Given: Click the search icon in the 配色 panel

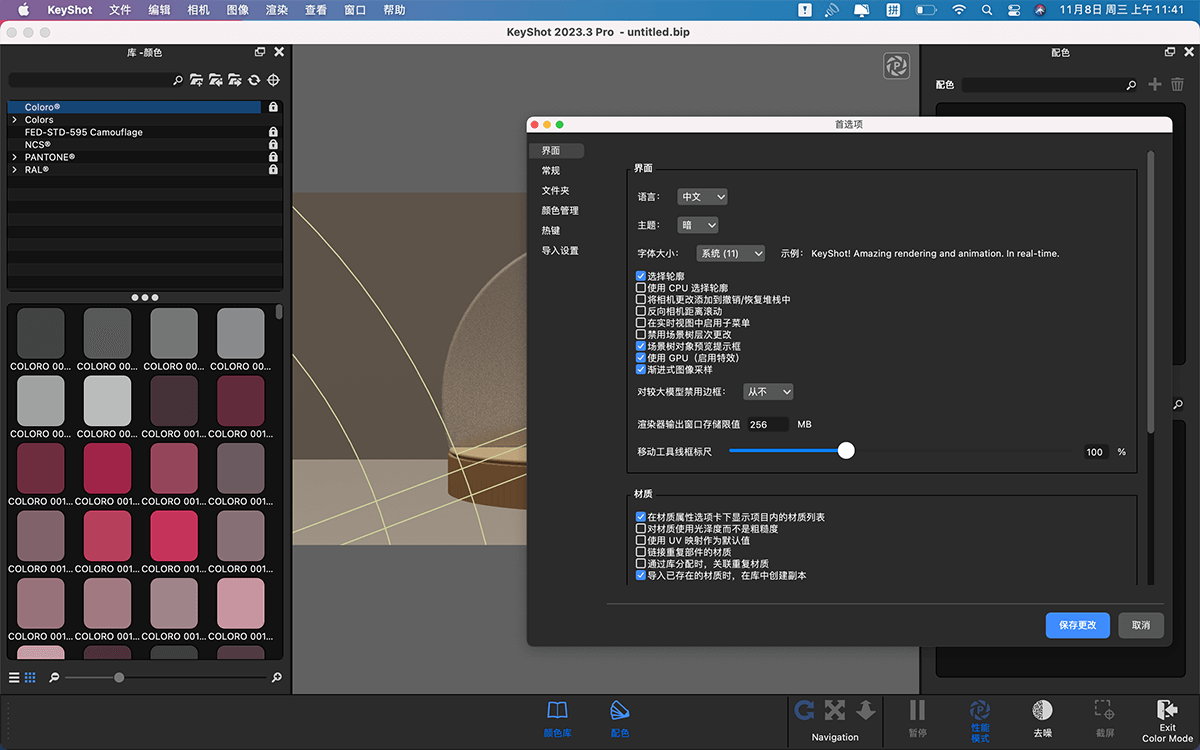Looking at the screenshot, I should [x=1131, y=86].
